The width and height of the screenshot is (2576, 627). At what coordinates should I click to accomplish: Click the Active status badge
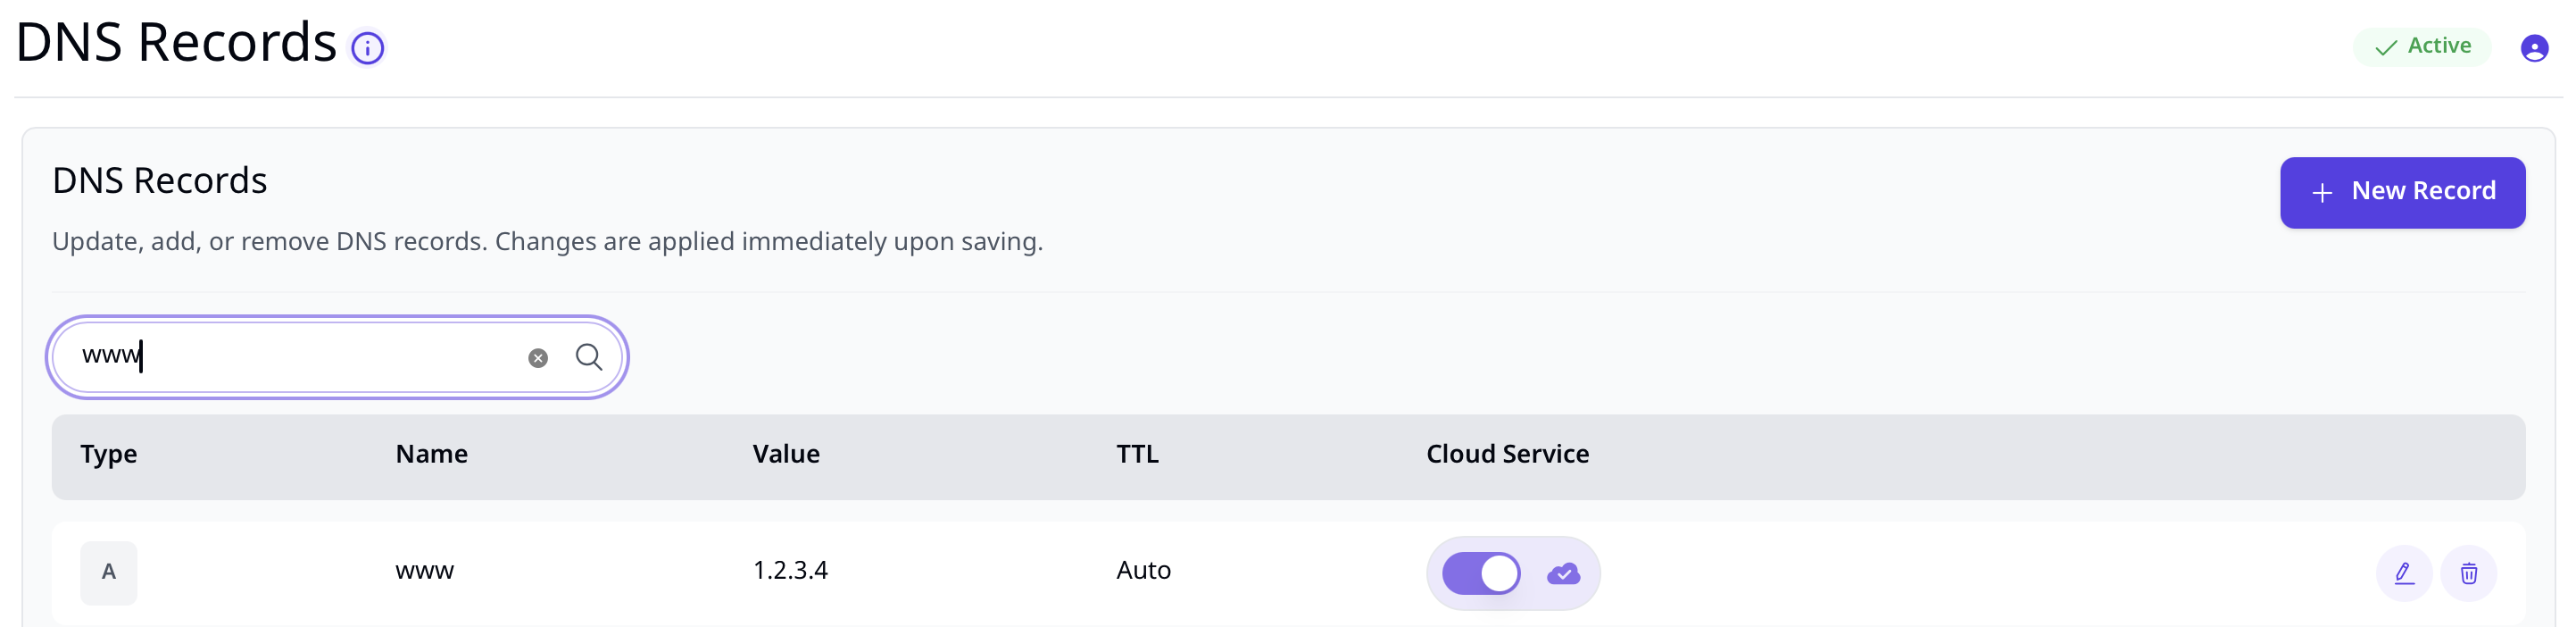pyautogui.click(x=2421, y=47)
